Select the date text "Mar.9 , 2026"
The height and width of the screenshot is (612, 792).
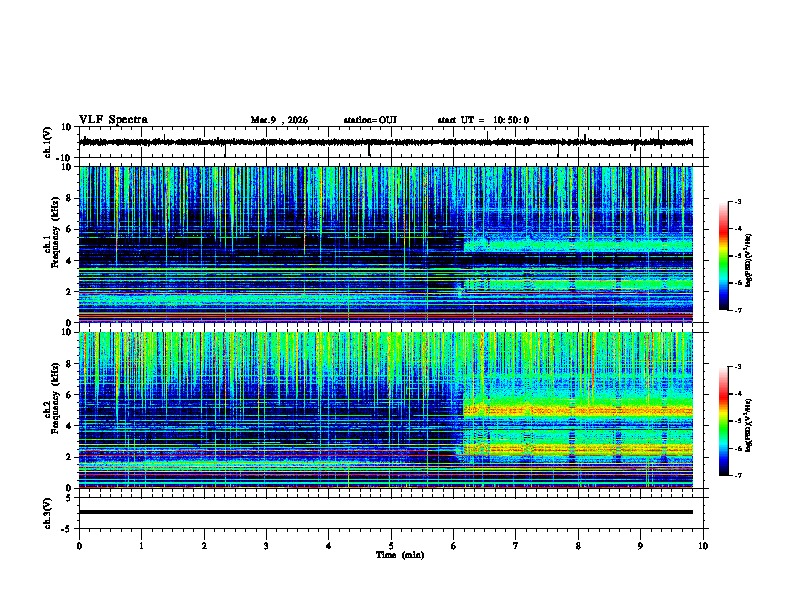(x=279, y=120)
